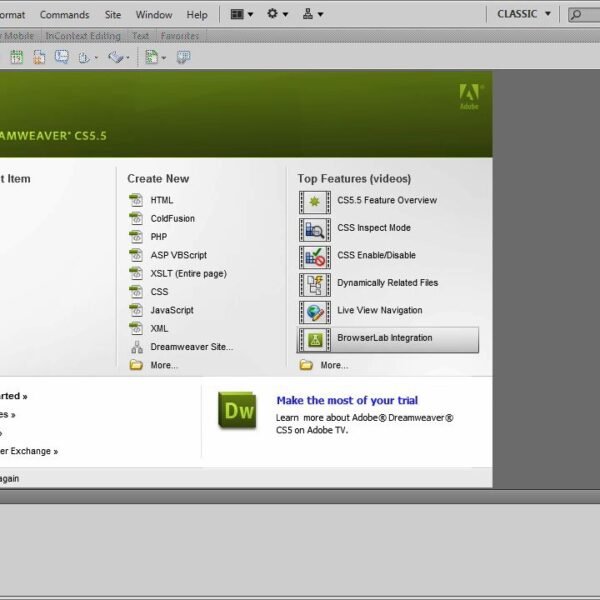The image size is (600, 600).
Task: Play the CSS Inspect Mode video icon
Action: (315, 230)
